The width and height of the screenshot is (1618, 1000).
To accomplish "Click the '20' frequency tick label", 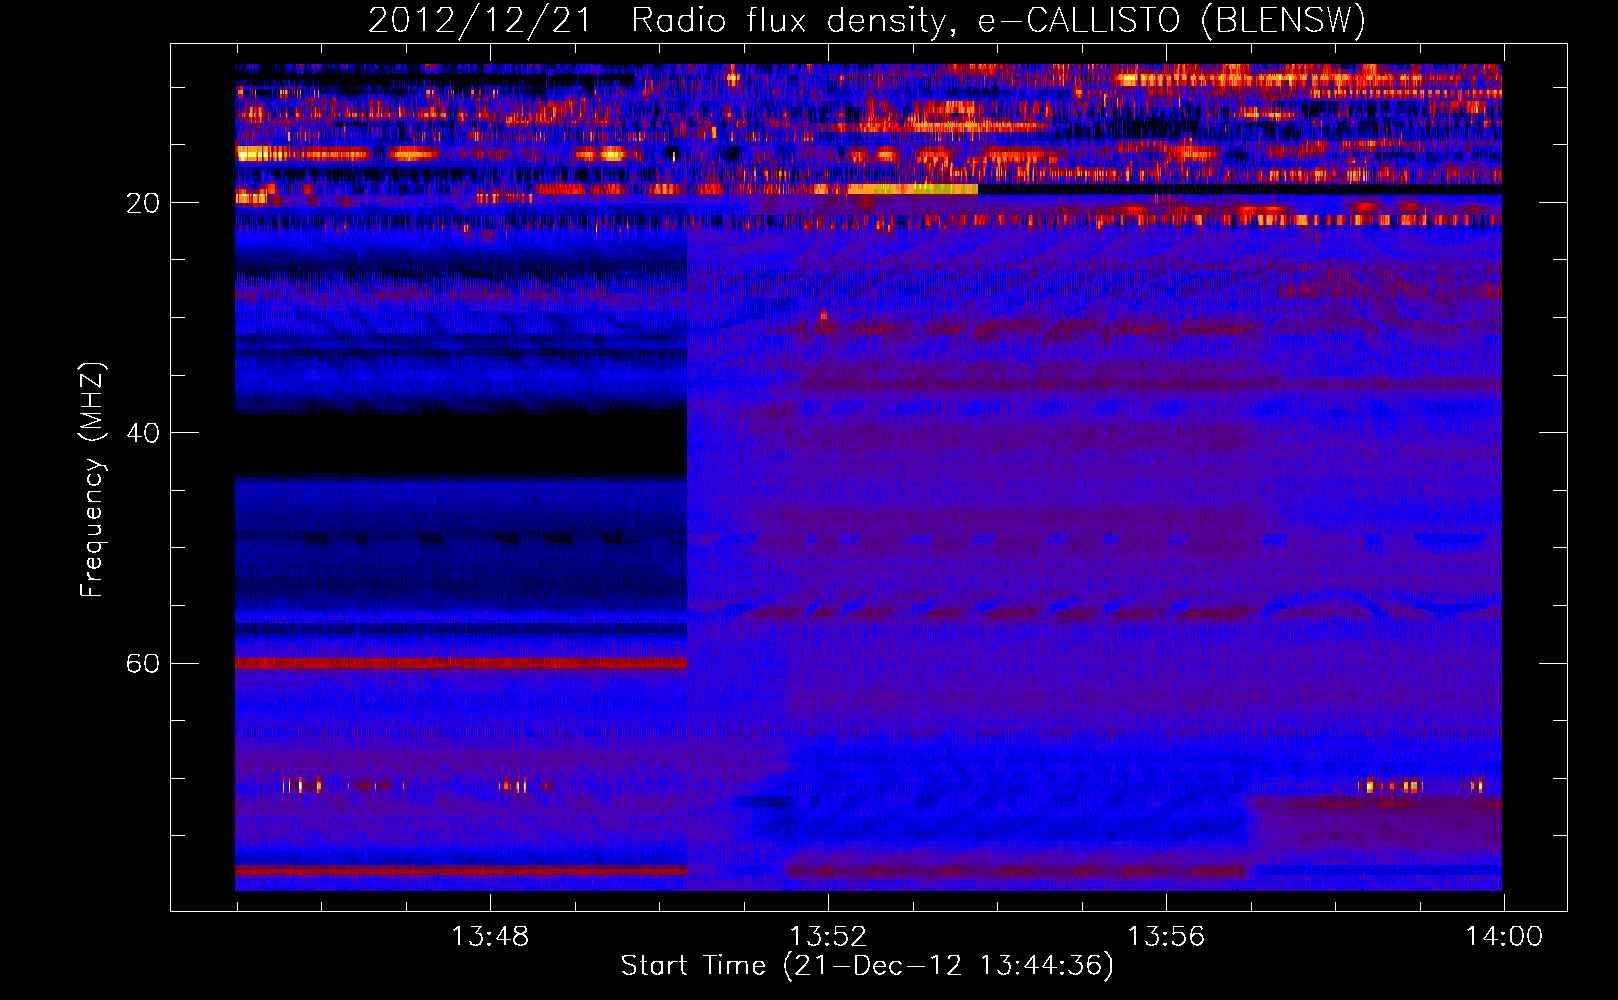I will [x=142, y=203].
